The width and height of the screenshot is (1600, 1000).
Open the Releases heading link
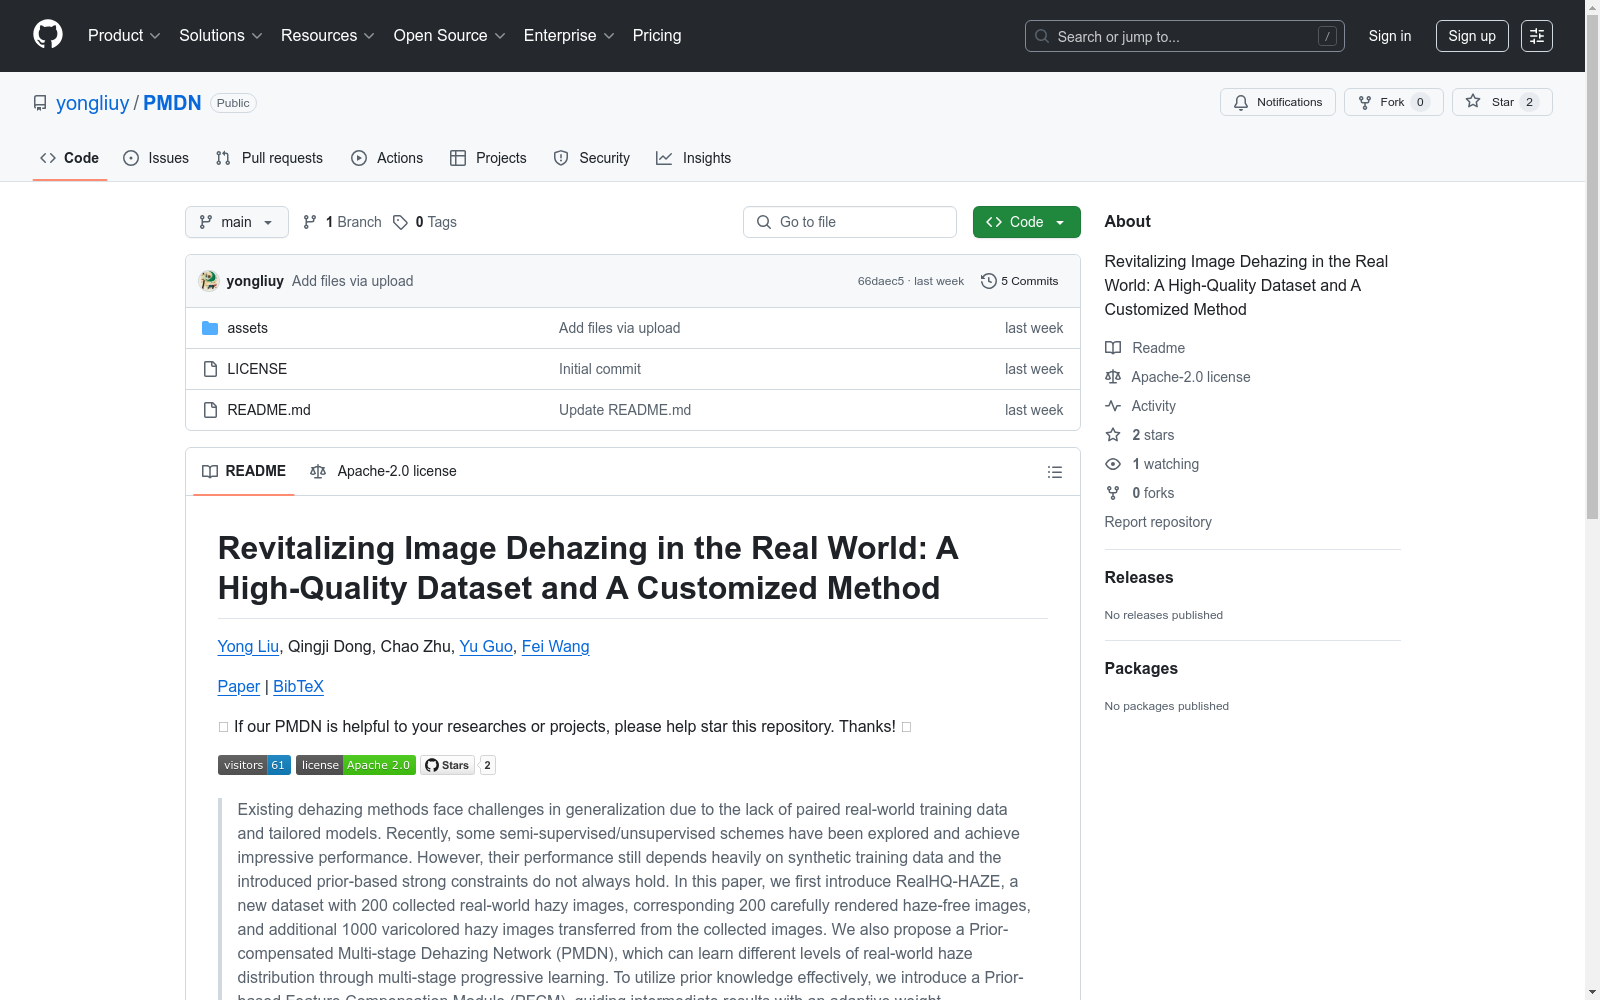[1139, 577]
